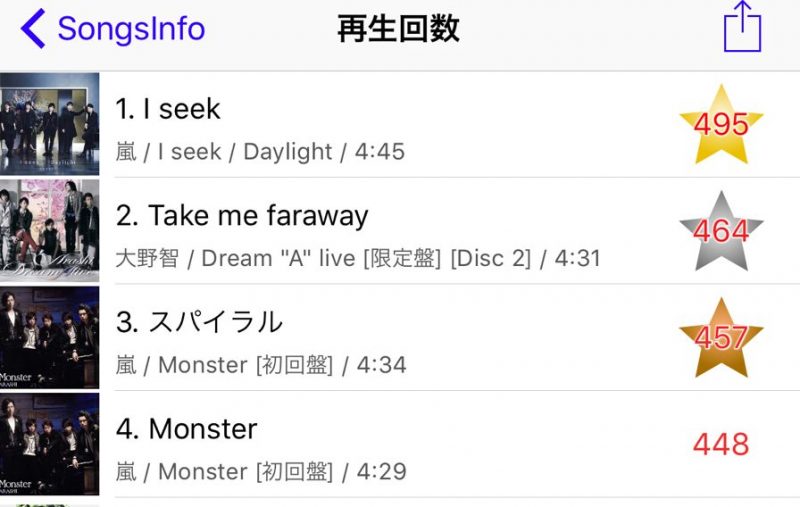Open the I seek album artwork
This screenshot has height=507, width=800.
click(49, 124)
